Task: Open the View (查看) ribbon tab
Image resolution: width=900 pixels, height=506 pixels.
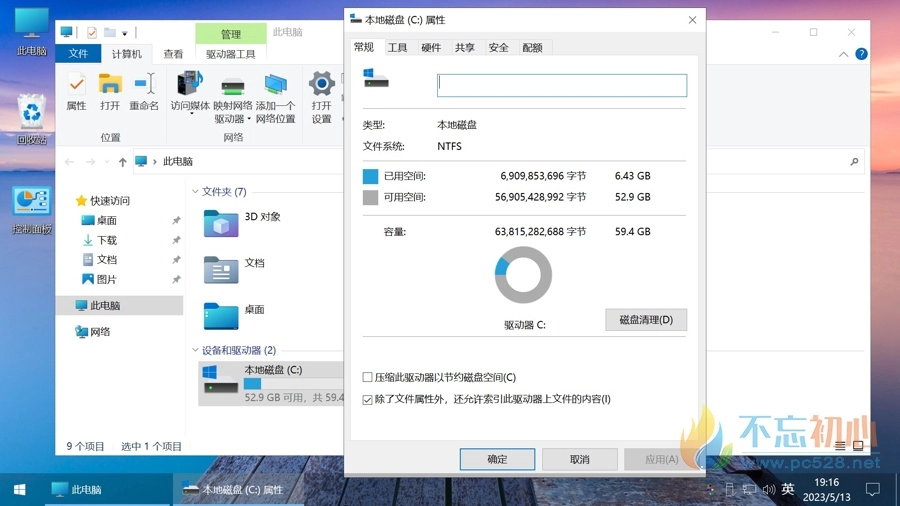Action: tap(173, 54)
